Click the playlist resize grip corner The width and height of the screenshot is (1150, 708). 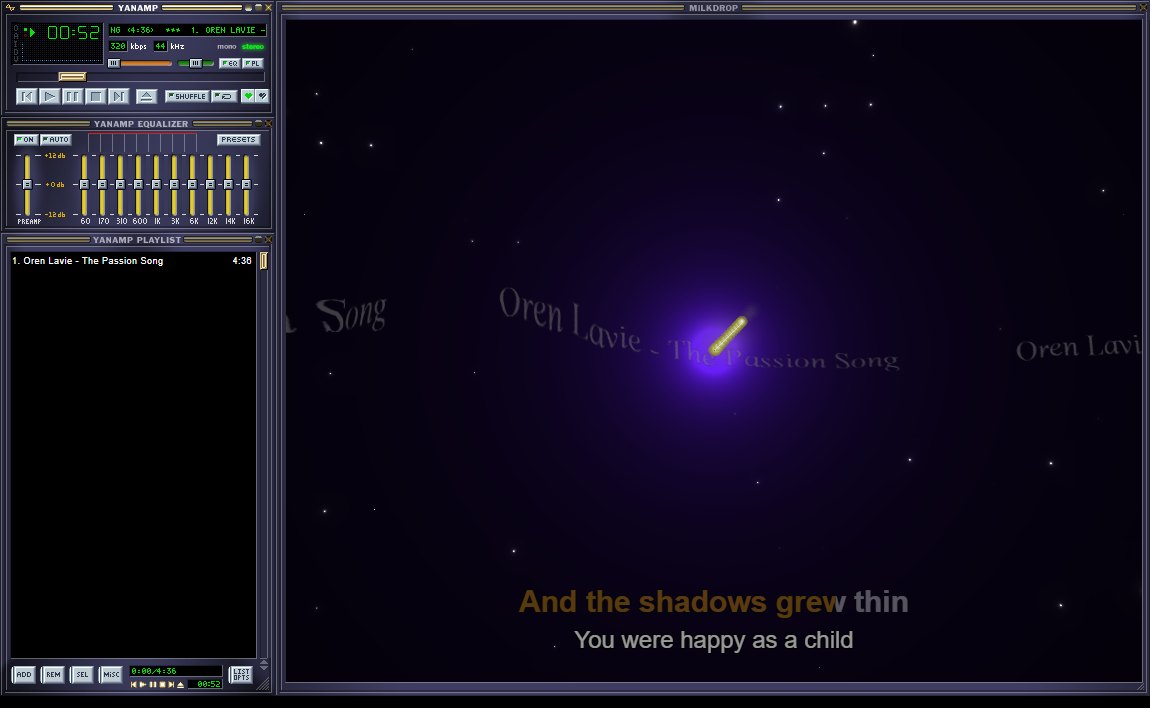(x=264, y=684)
